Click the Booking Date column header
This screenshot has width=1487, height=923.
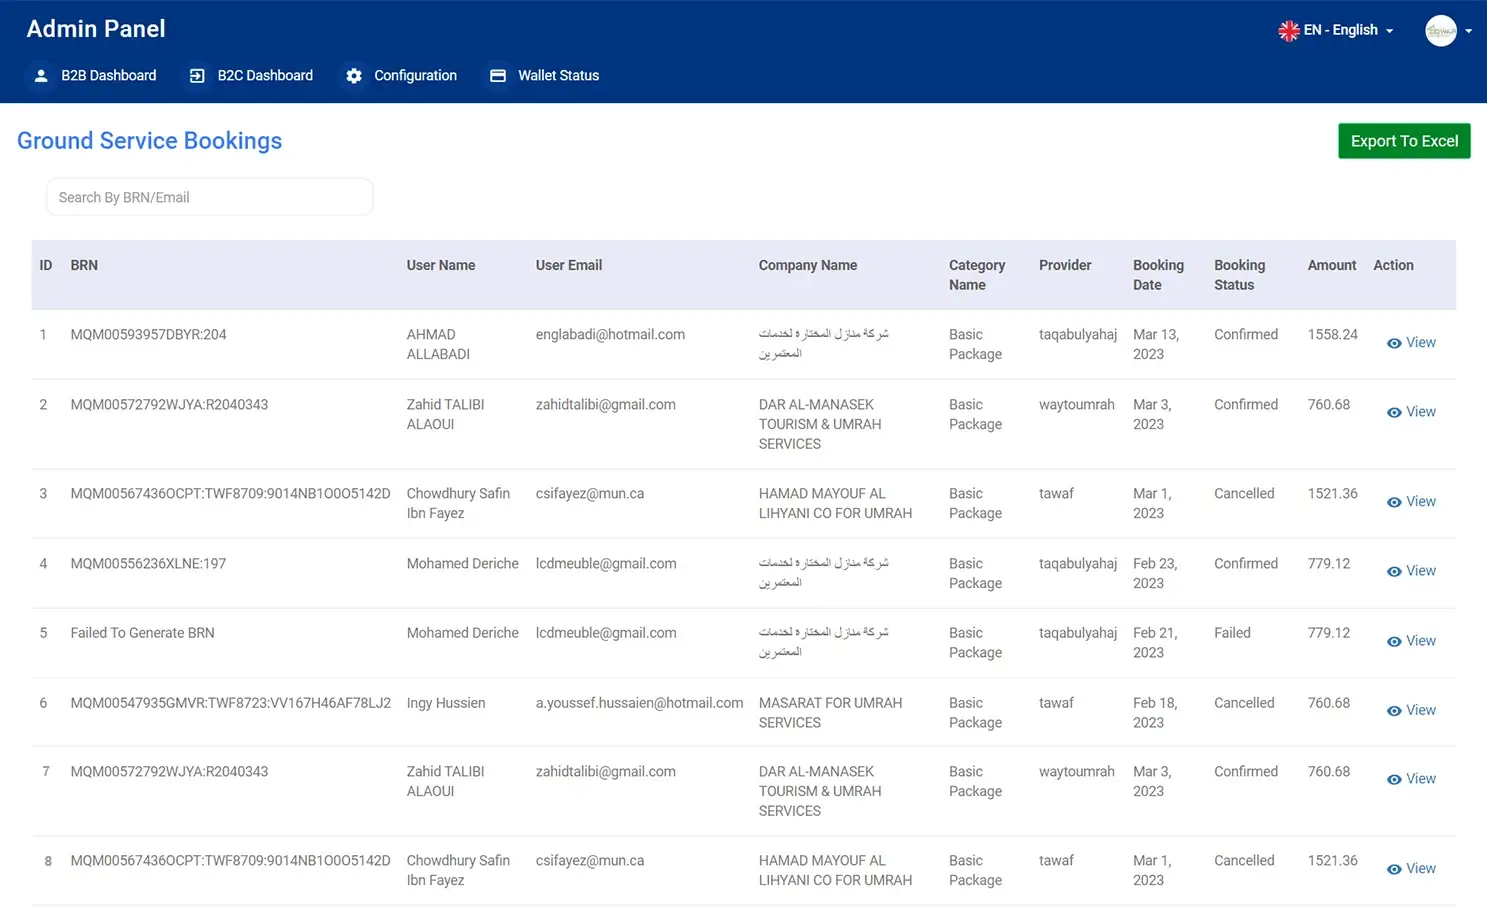point(1158,275)
